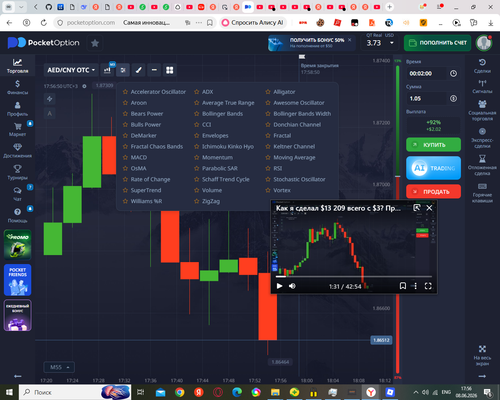Viewport: 500px width, 400px height.
Task: Expand the account balance dropdown arrow
Action: [x=392, y=43]
